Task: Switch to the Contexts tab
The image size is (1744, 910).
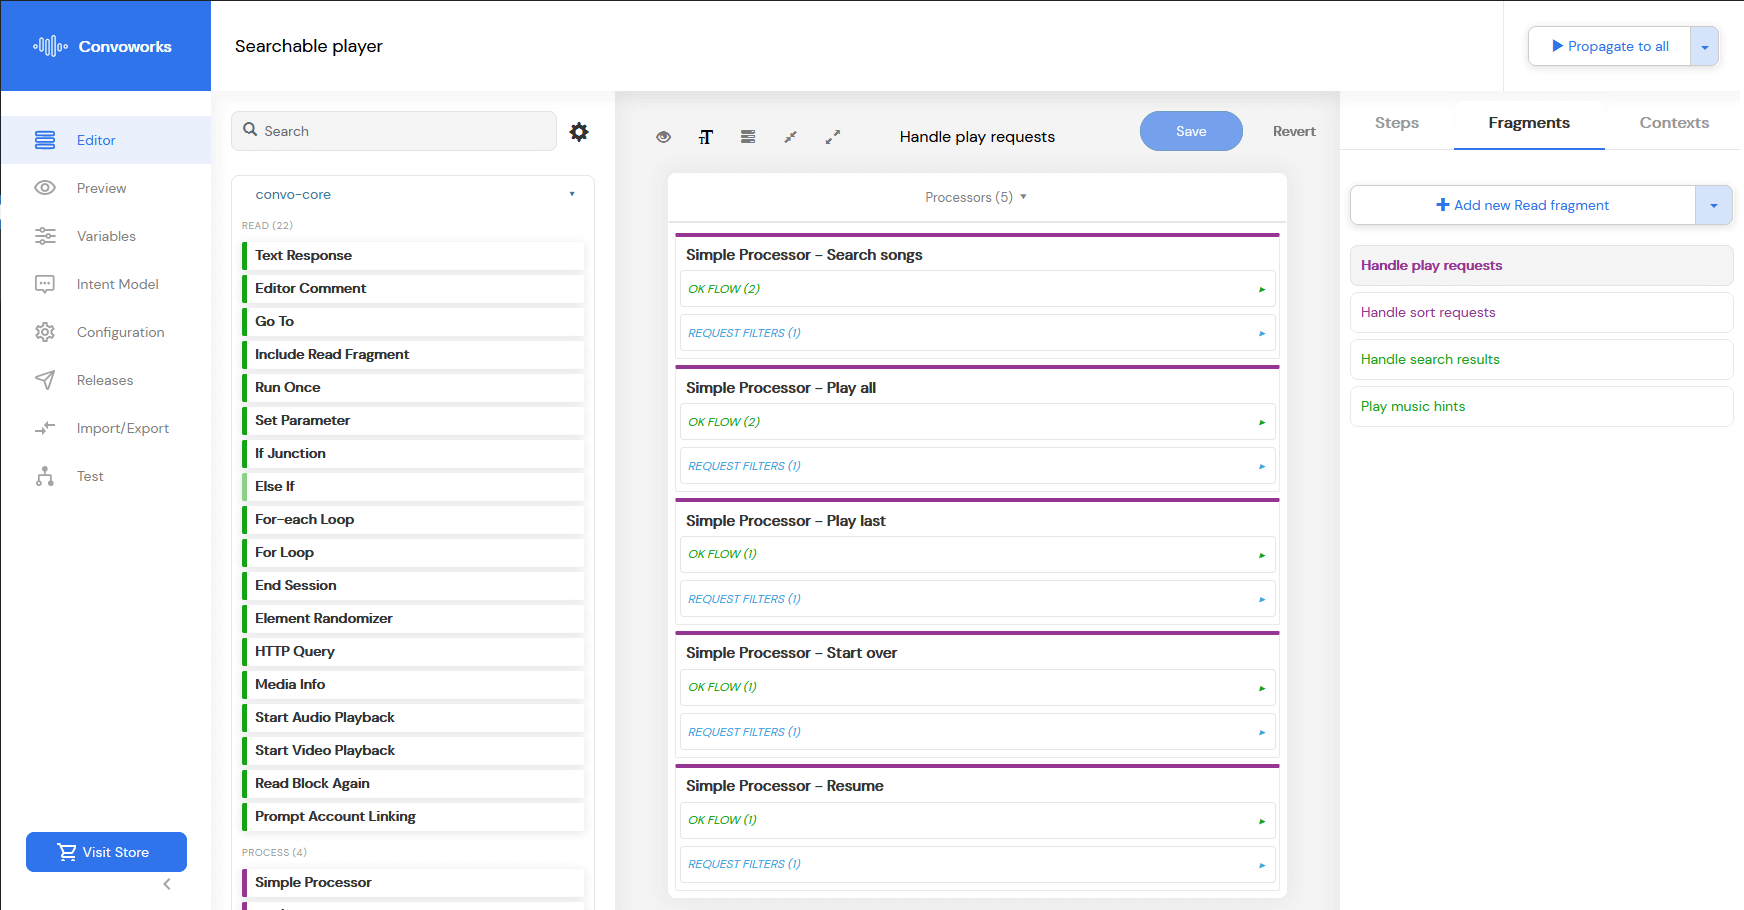Action: (x=1674, y=123)
